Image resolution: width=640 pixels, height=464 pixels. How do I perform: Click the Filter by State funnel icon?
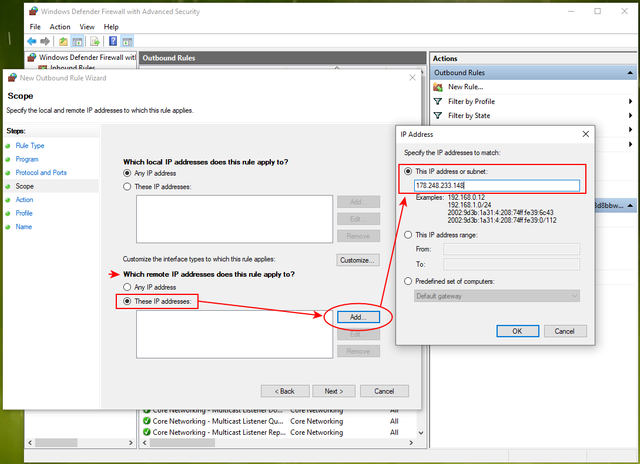(x=438, y=115)
